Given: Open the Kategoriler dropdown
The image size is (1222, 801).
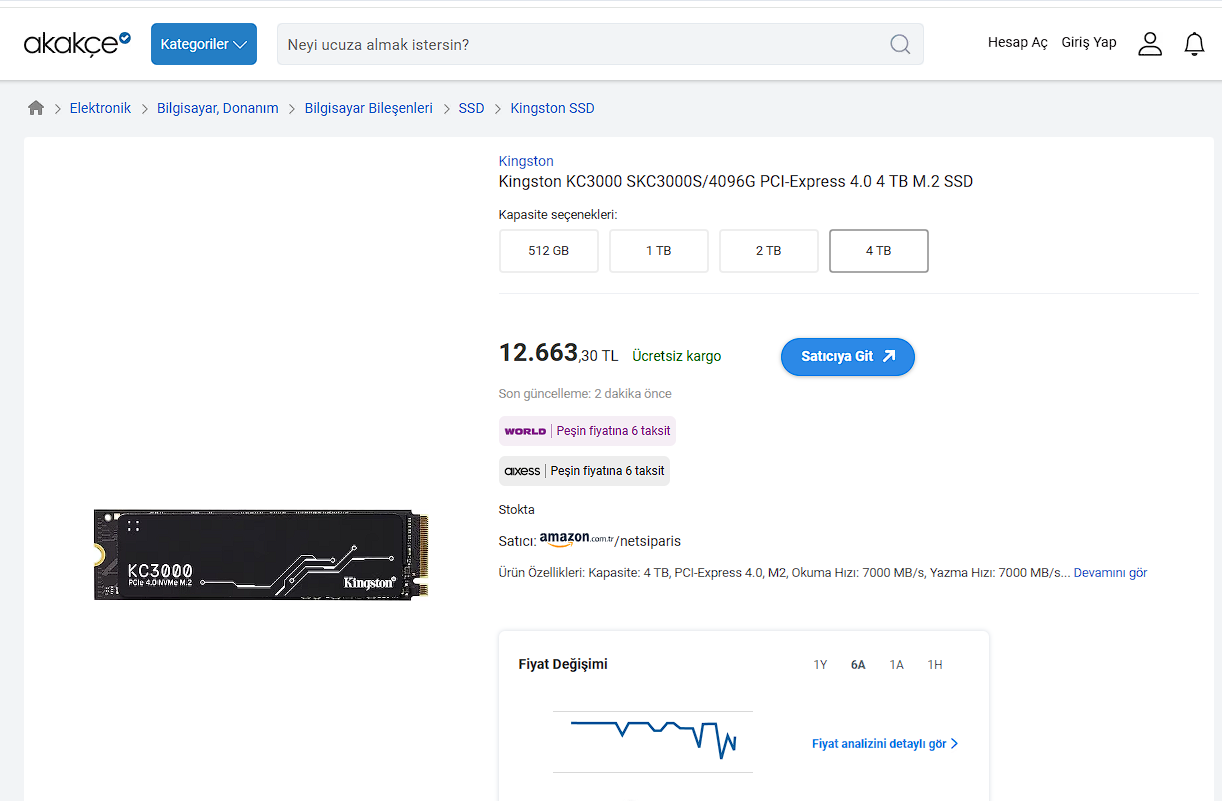Looking at the screenshot, I should (x=204, y=44).
